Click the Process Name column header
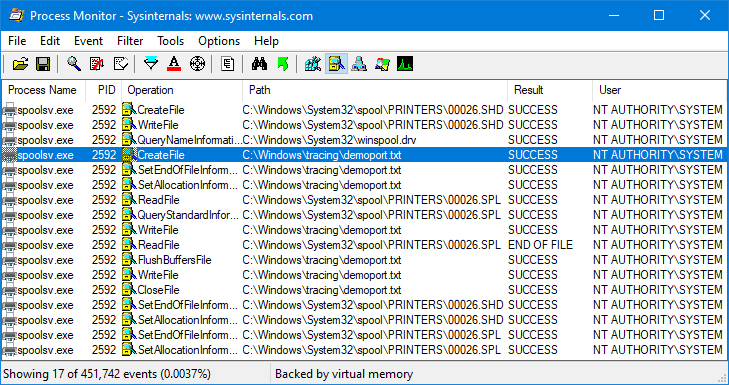The width and height of the screenshot is (729, 385). click(x=44, y=90)
